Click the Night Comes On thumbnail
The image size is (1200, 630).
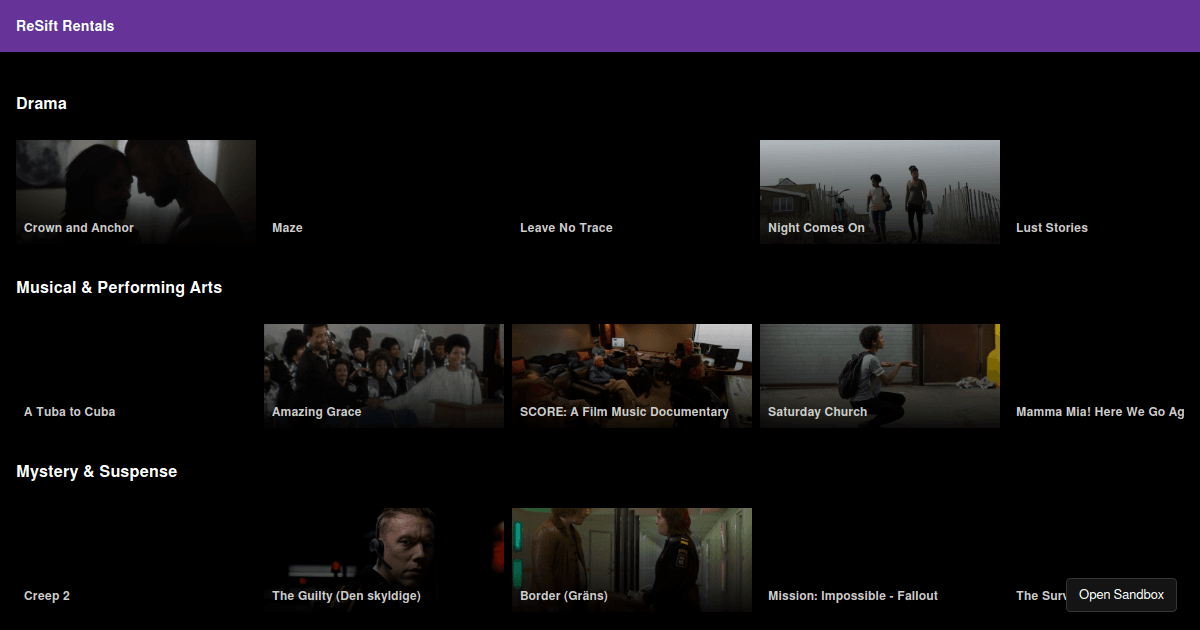[880, 192]
